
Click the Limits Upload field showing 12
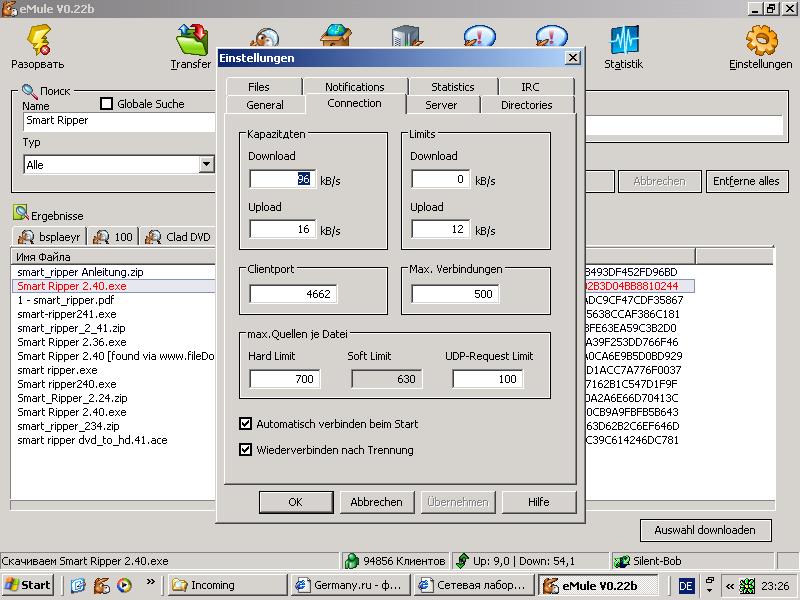click(x=441, y=229)
